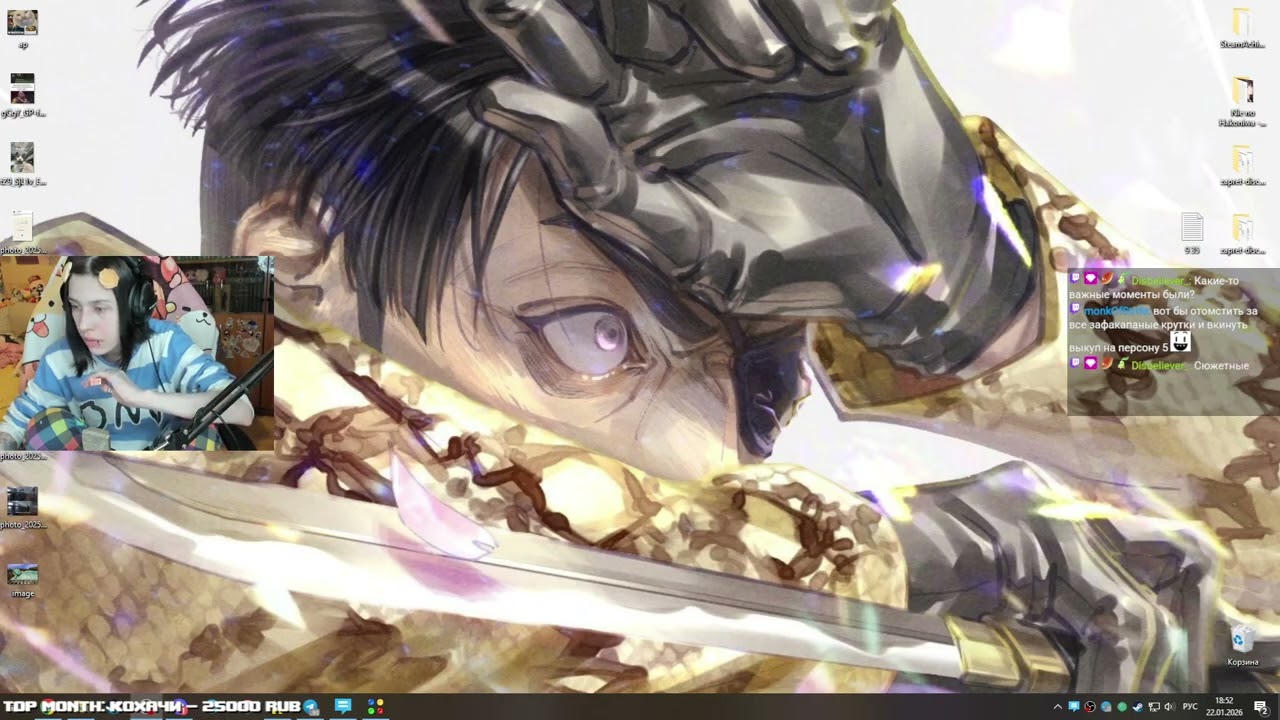The image size is (1280, 720).
Task: Open Steam from the system tray
Action: coord(1138,707)
